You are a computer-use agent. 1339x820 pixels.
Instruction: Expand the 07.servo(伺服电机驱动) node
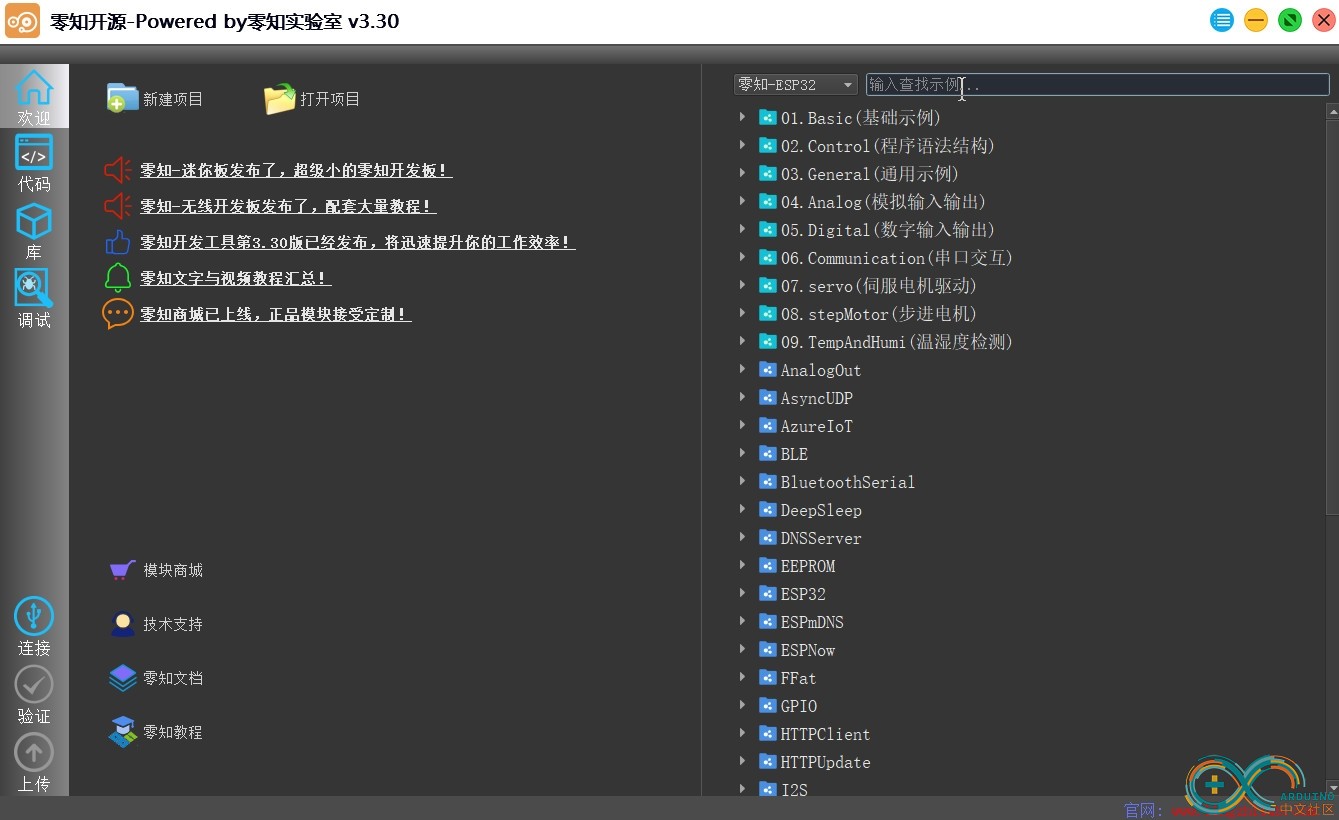(742, 285)
